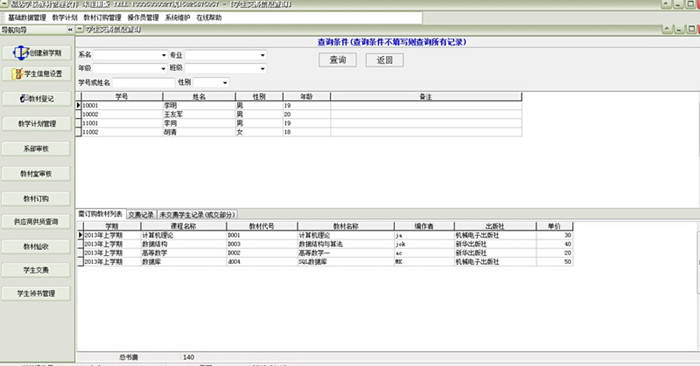The image size is (700, 366).
Task: Open the 教材室审核 sidebar button
Action: [36, 174]
